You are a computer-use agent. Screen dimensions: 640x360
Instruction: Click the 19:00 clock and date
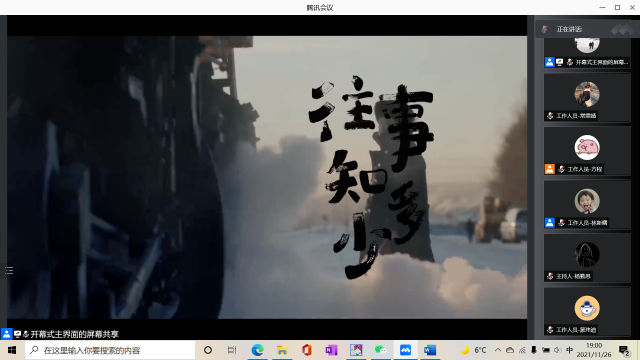(x=594, y=350)
